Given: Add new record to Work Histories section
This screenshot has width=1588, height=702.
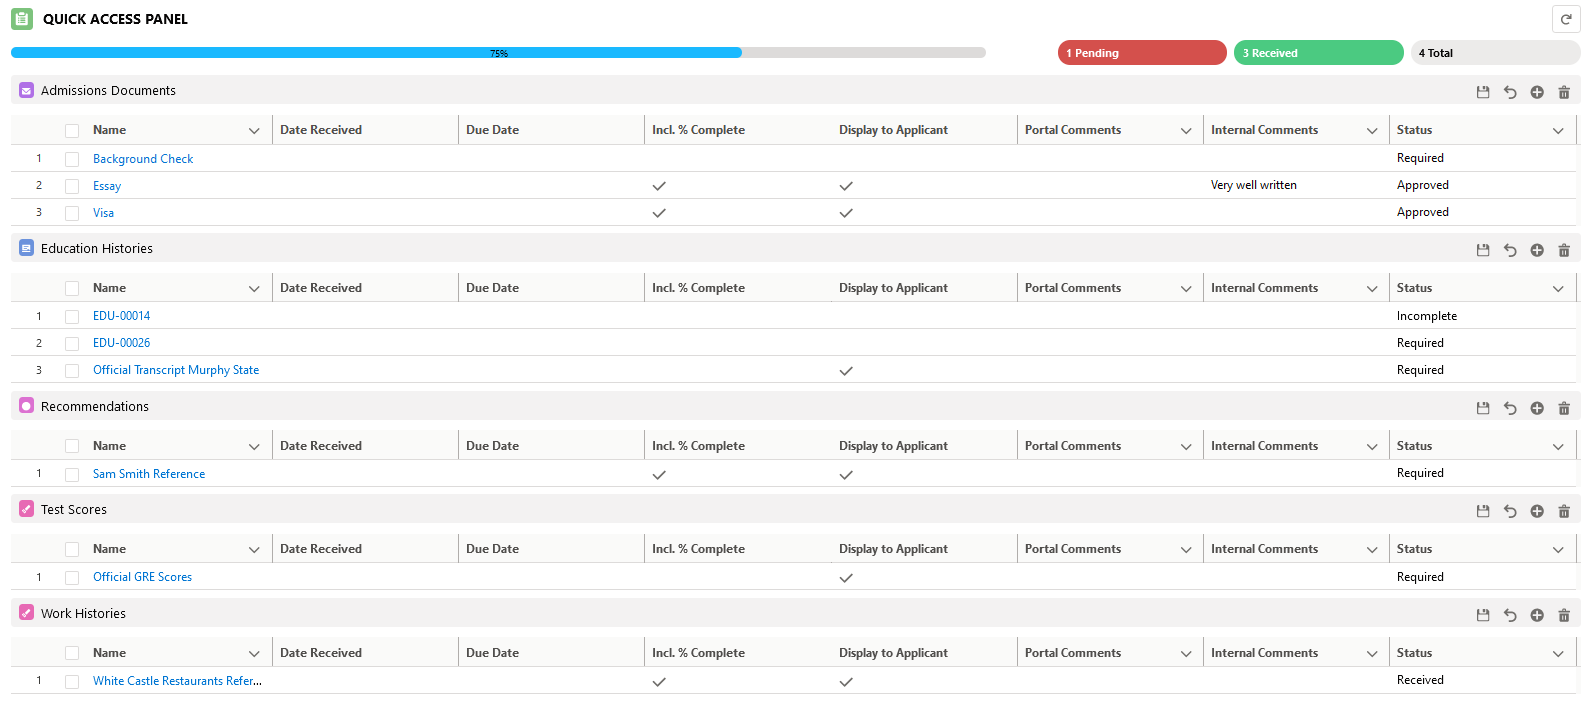Looking at the screenshot, I should point(1537,615).
